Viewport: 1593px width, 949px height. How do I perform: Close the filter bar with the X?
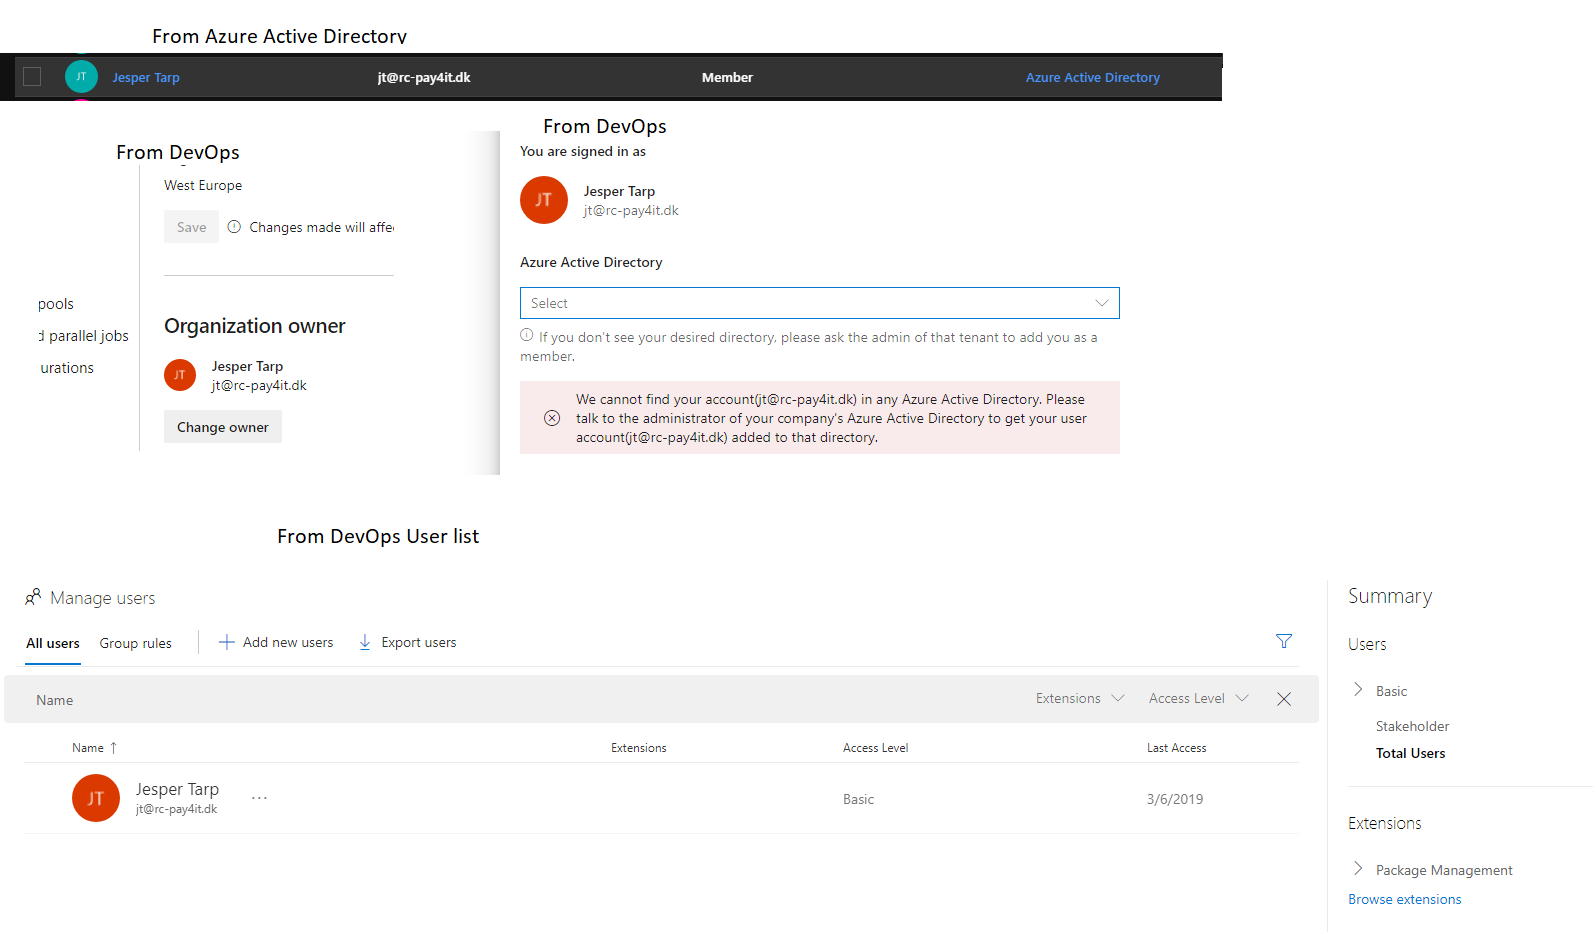coord(1284,700)
